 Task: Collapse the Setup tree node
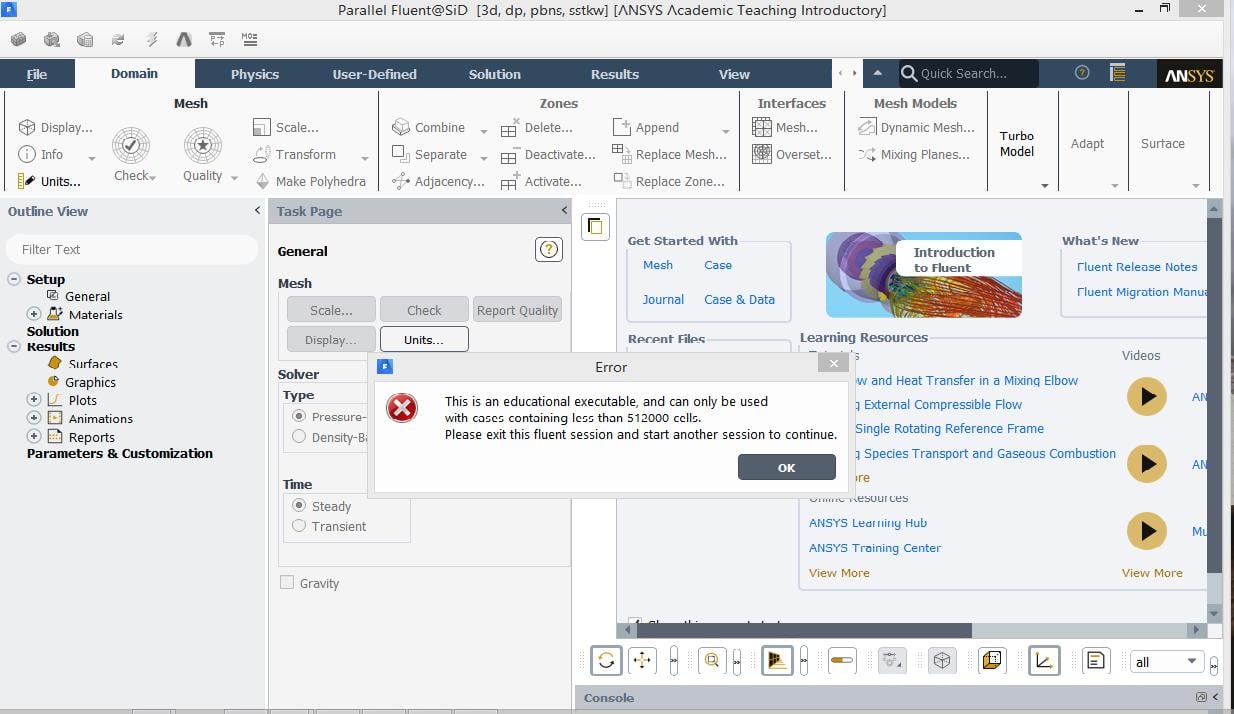tap(14, 279)
